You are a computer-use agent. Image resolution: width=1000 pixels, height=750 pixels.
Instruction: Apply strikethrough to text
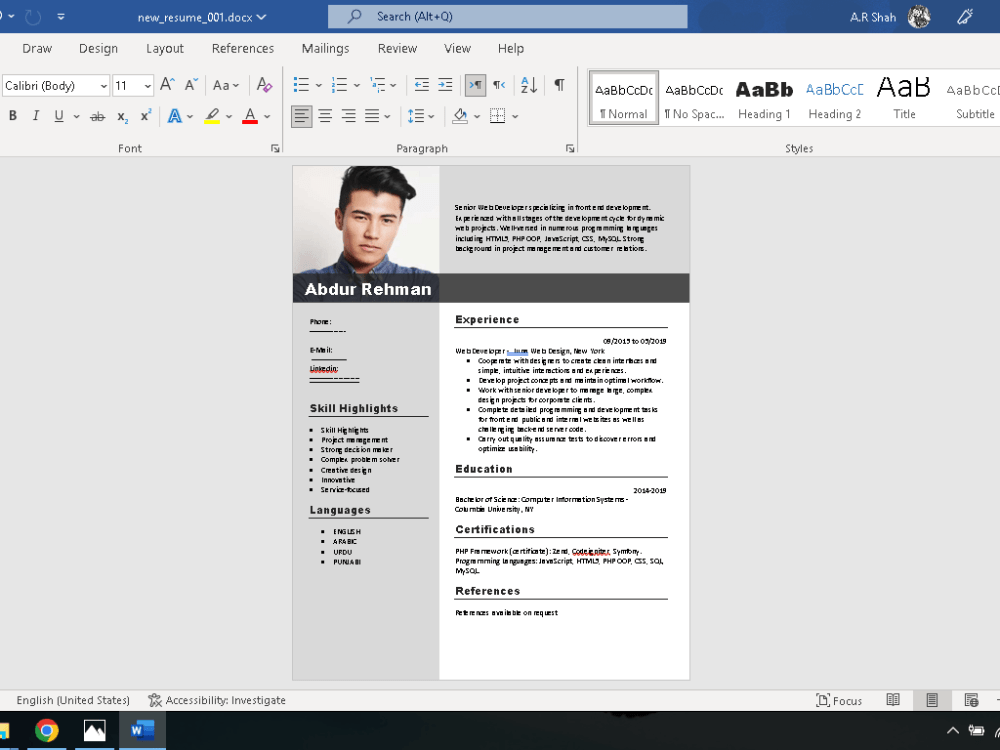point(97,116)
